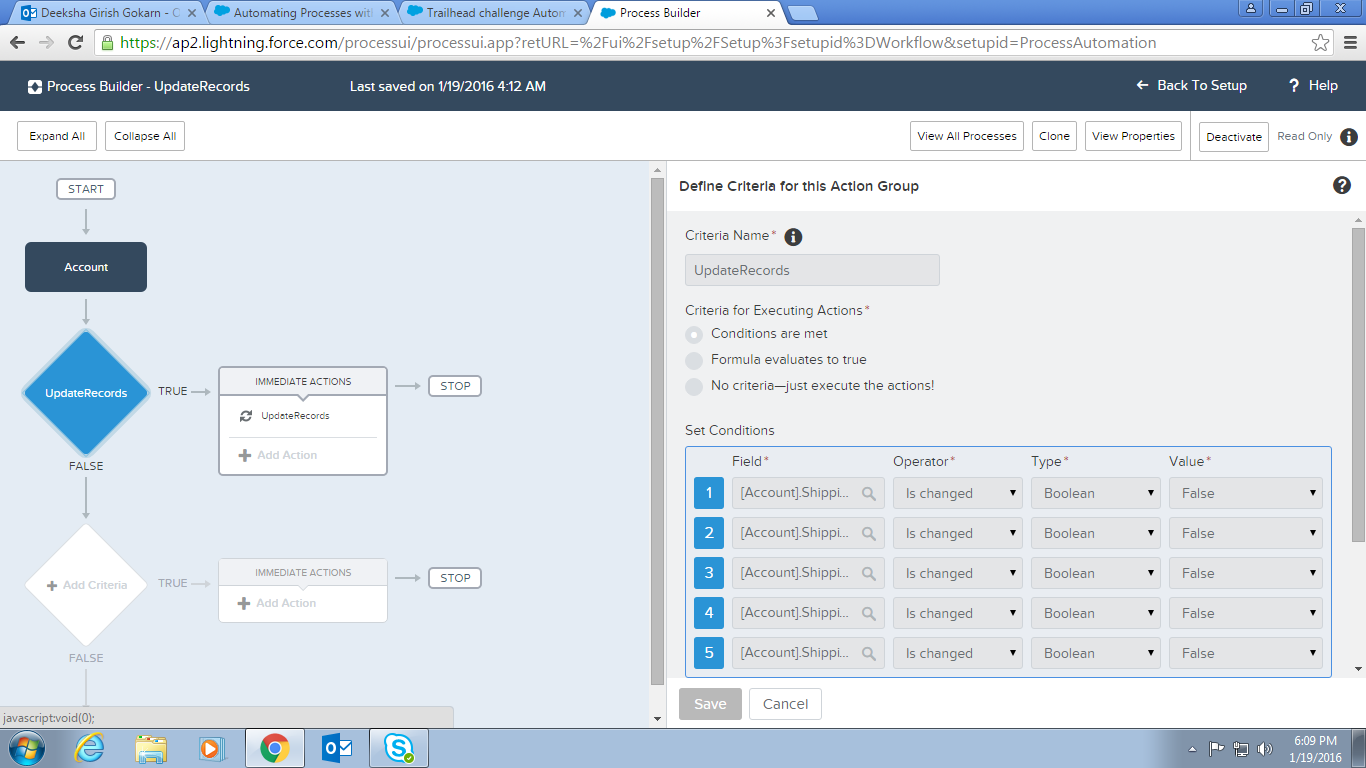The width and height of the screenshot is (1366, 768).
Task: Open View Properties
Action: pos(1133,137)
